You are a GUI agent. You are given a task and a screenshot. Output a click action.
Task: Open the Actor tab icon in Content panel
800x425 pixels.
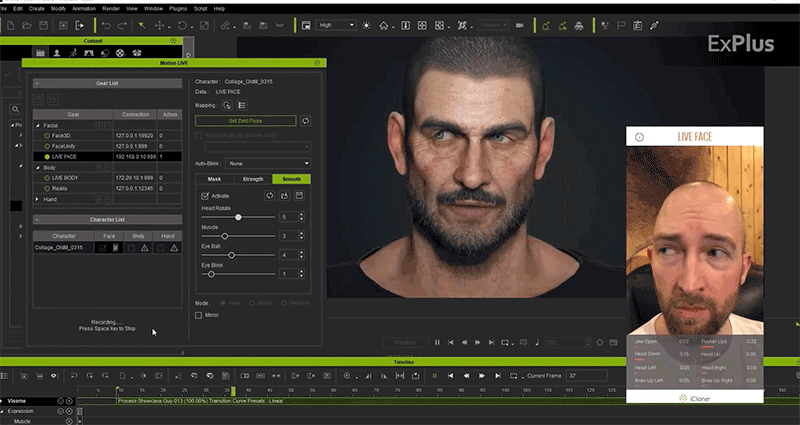(x=57, y=53)
